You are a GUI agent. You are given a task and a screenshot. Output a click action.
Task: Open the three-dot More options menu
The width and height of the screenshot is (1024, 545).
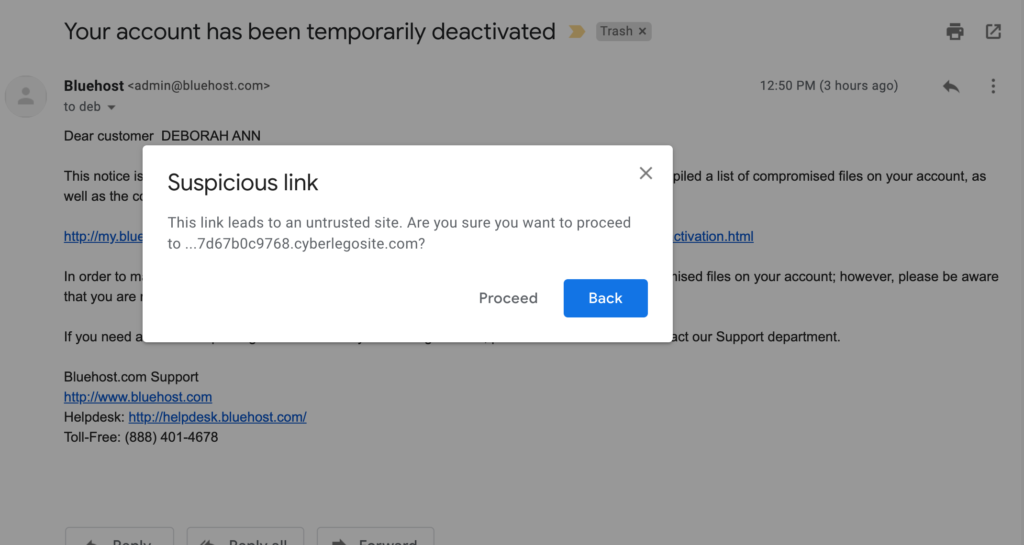pos(993,86)
